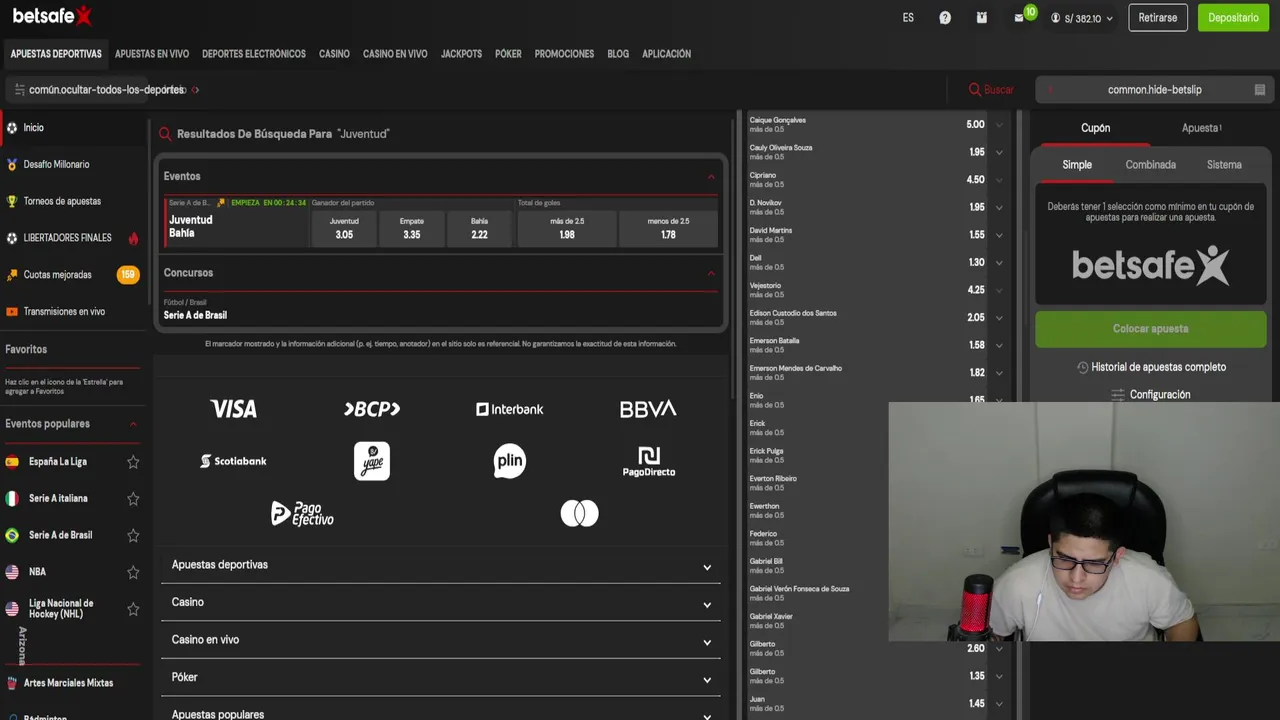
Task: Open the Jackpots menu item
Action: tap(461, 54)
